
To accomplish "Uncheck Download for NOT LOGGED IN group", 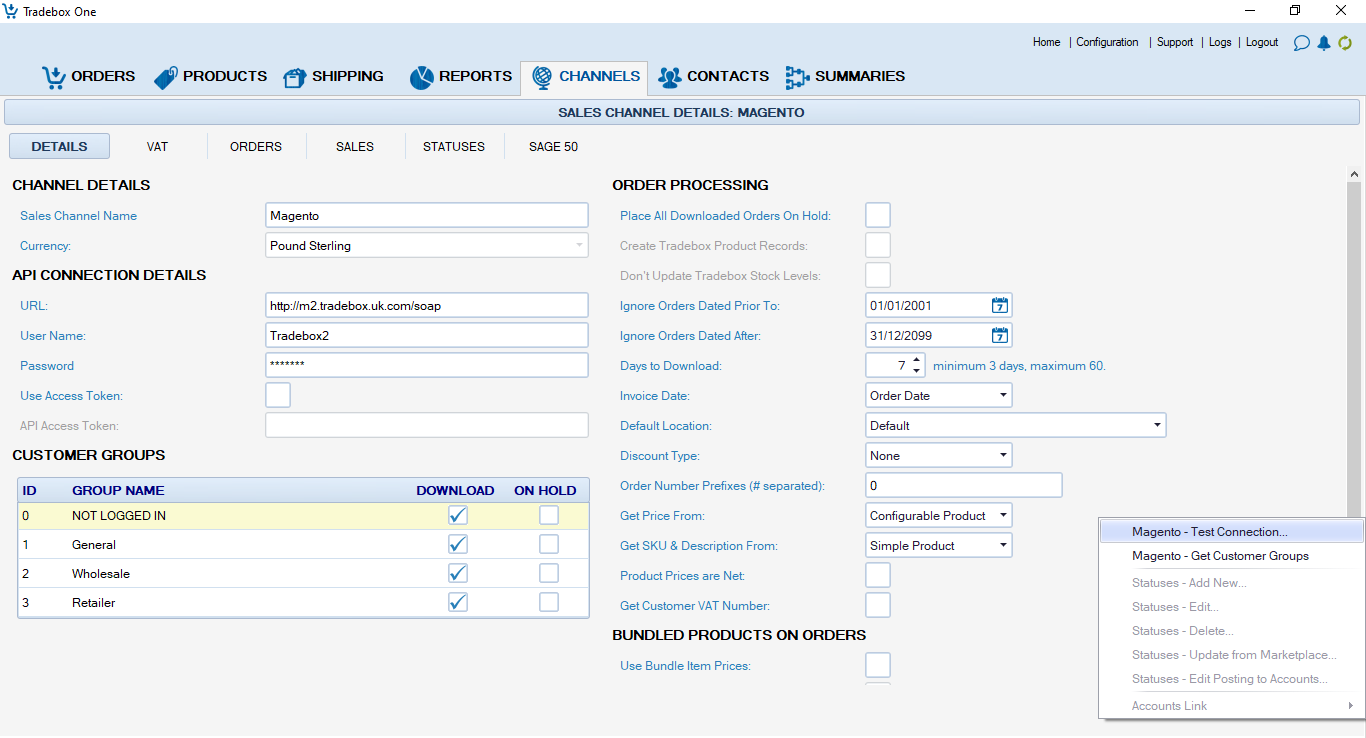I will coord(458,515).
